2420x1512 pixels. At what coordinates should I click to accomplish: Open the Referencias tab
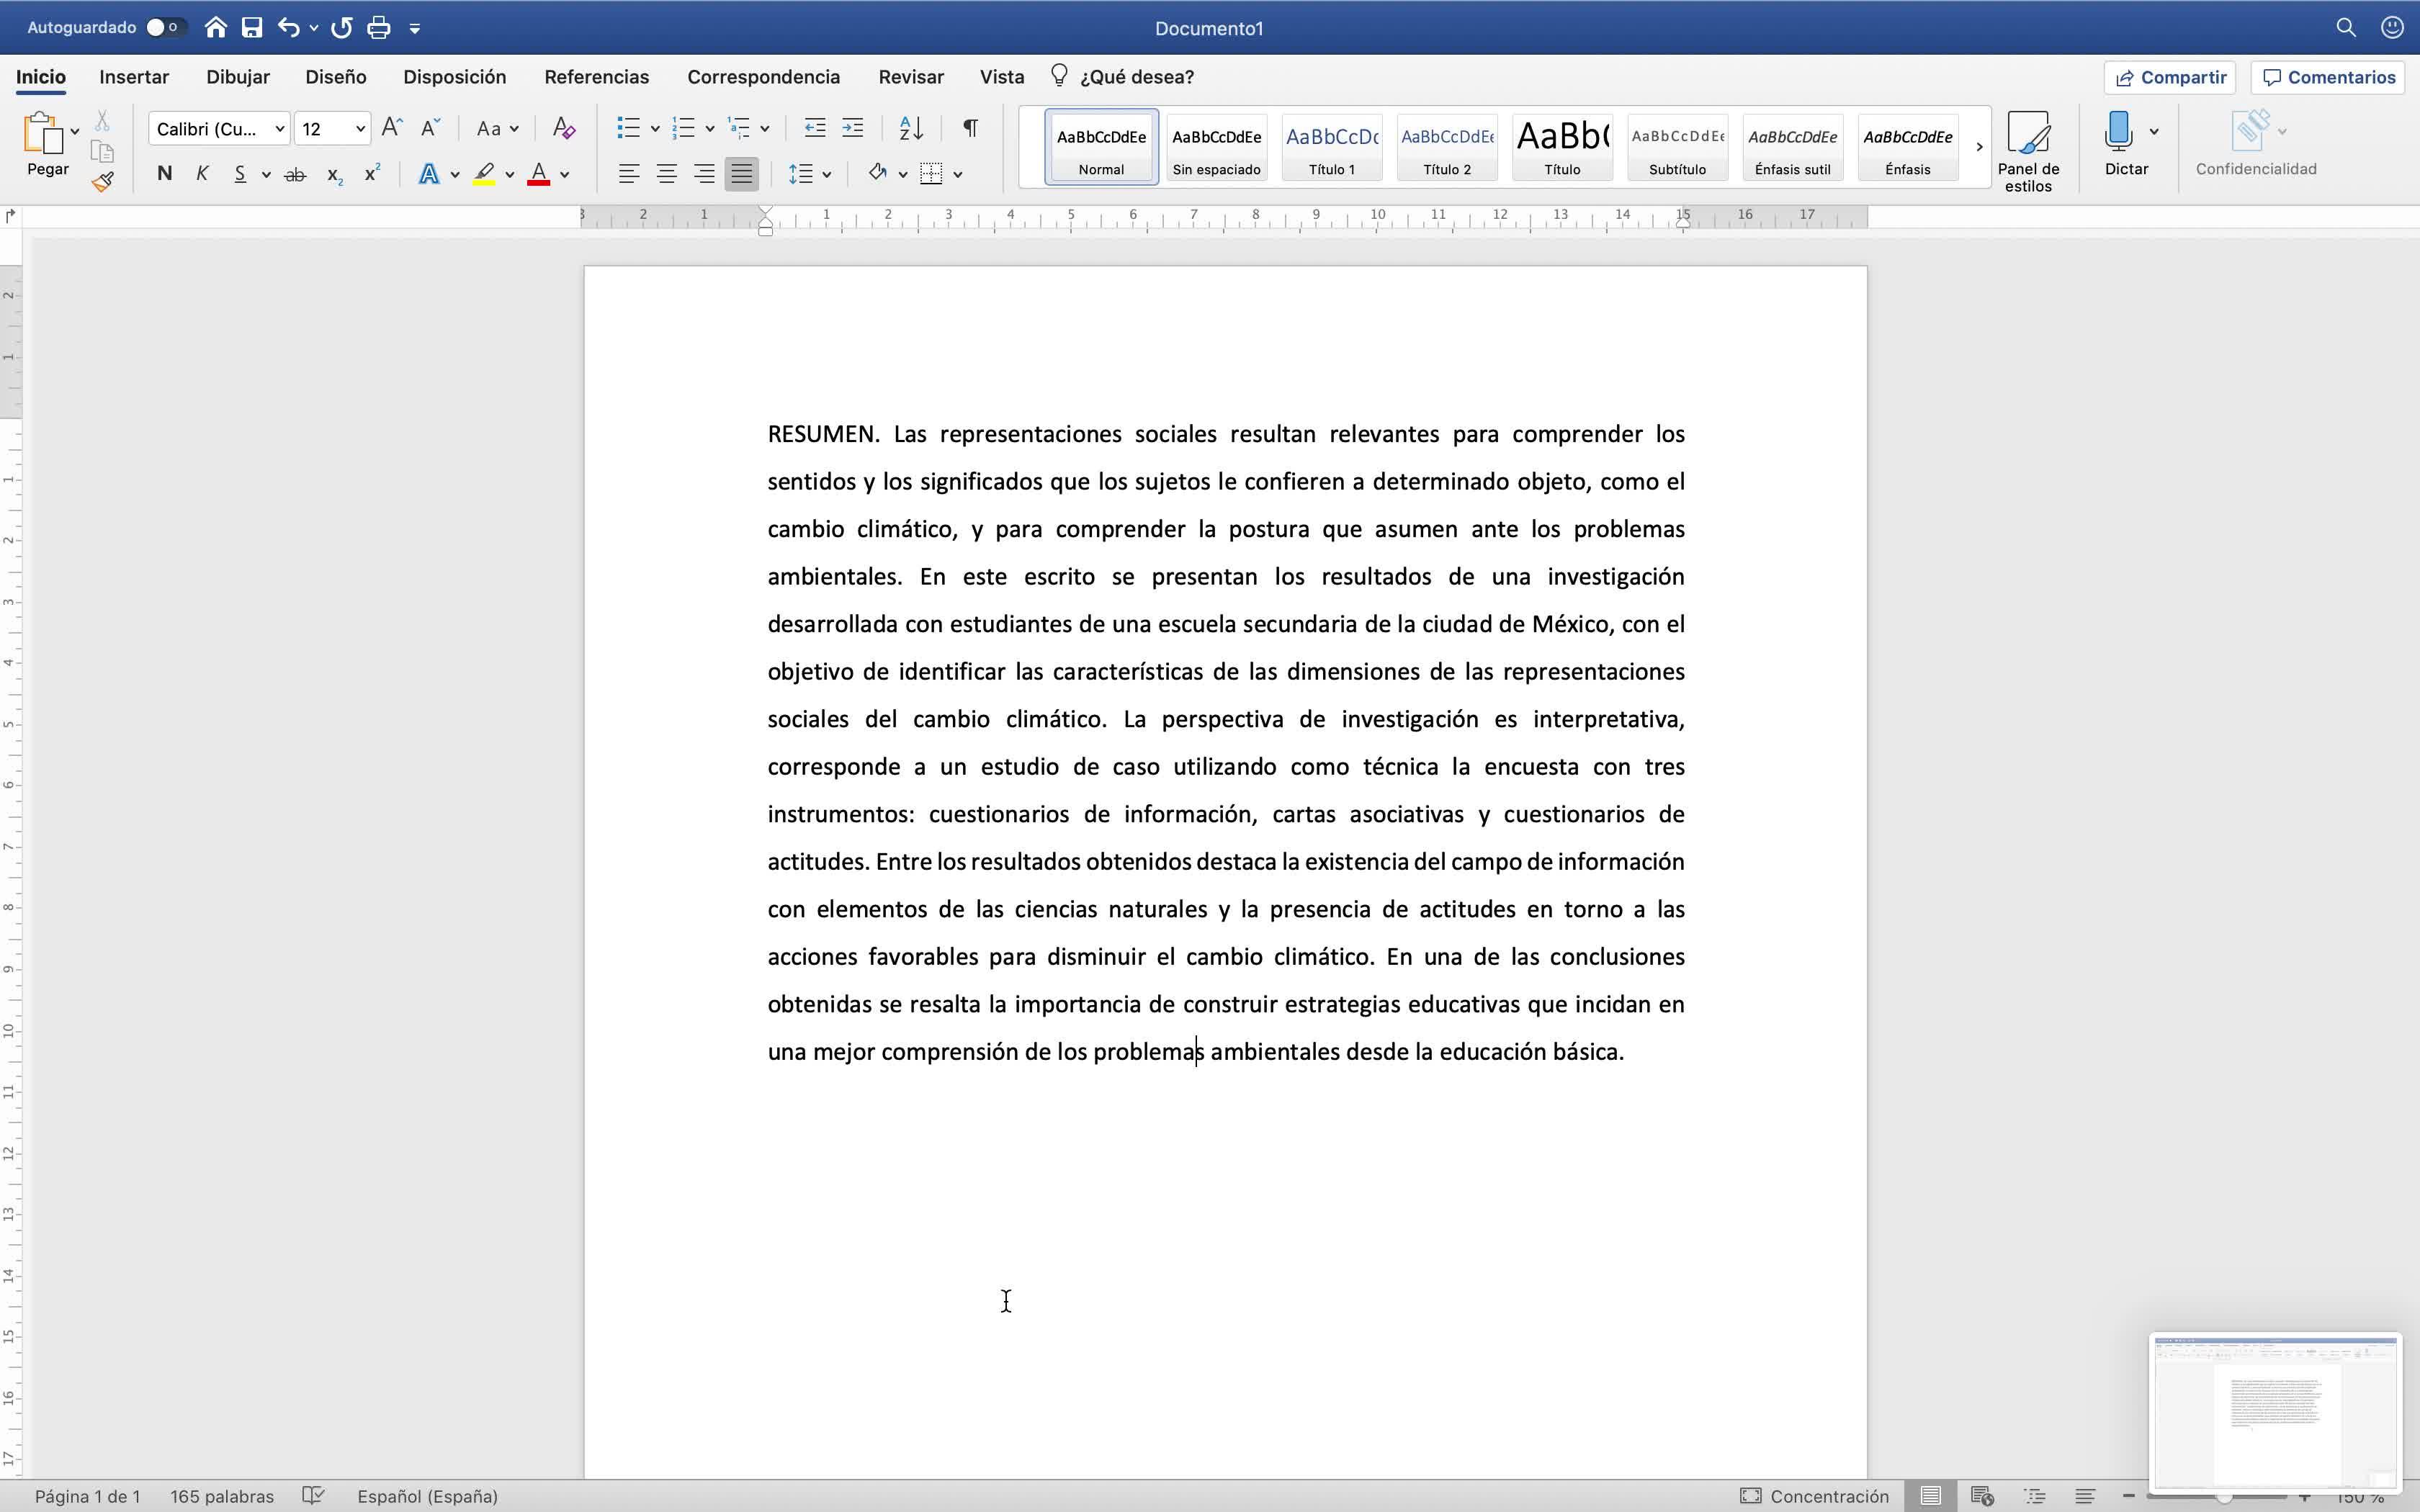click(596, 77)
